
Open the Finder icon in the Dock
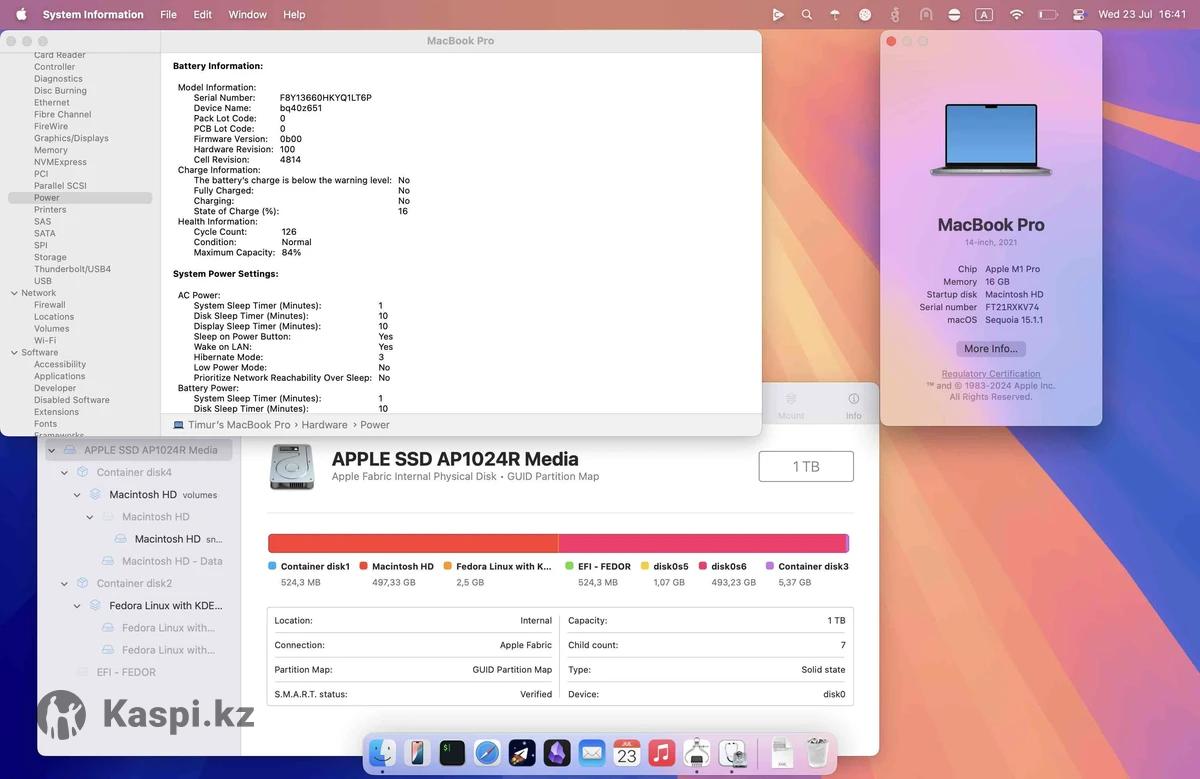coord(381,752)
